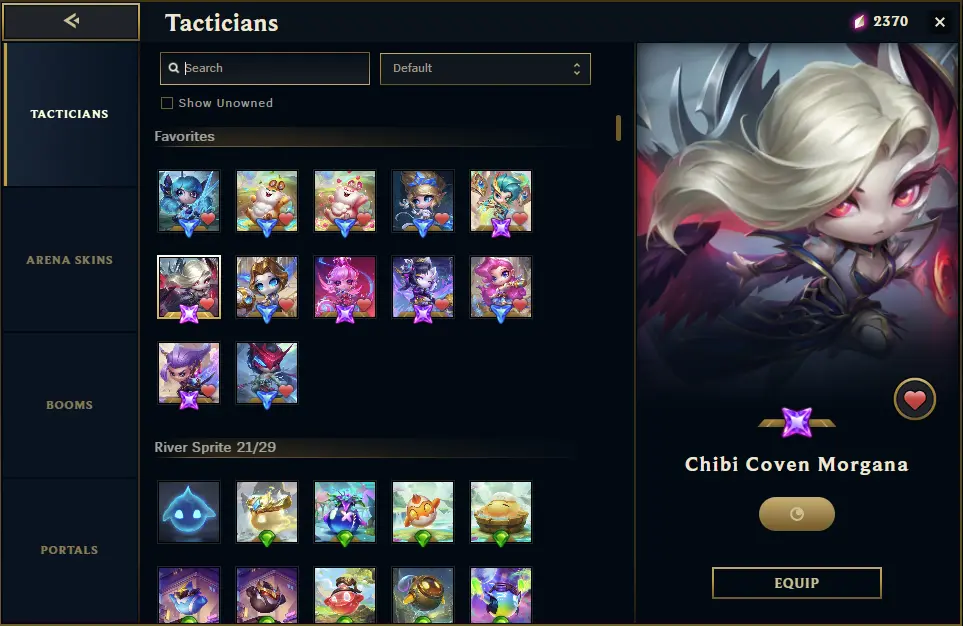Click the back arrow icon
Viewport: 963px width, 626px height.
tap(71, 21)
